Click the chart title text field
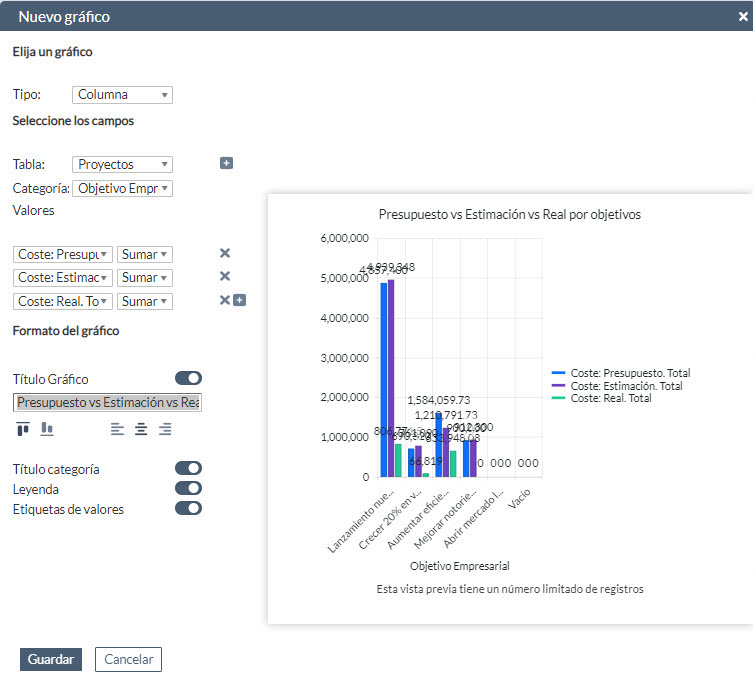The height and width of the screenshot is (688, 753). [x=107, y=402]
